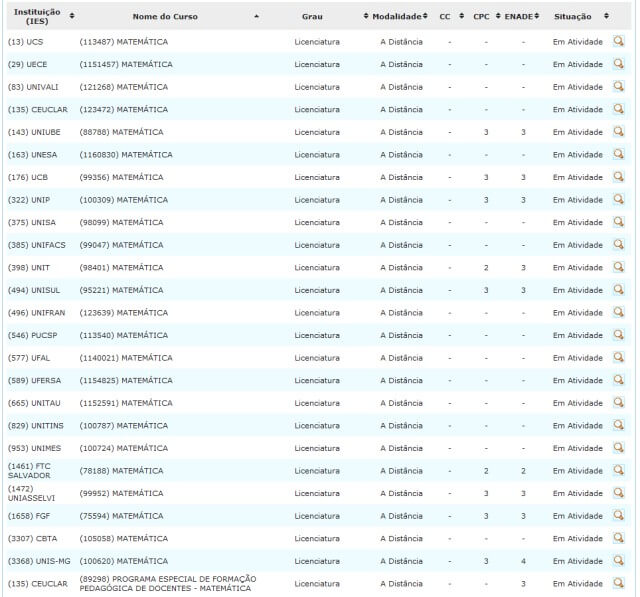View details icon for UNIMES row
The width and height of the screenshot is (640, 597).
(x=618, y=448)
